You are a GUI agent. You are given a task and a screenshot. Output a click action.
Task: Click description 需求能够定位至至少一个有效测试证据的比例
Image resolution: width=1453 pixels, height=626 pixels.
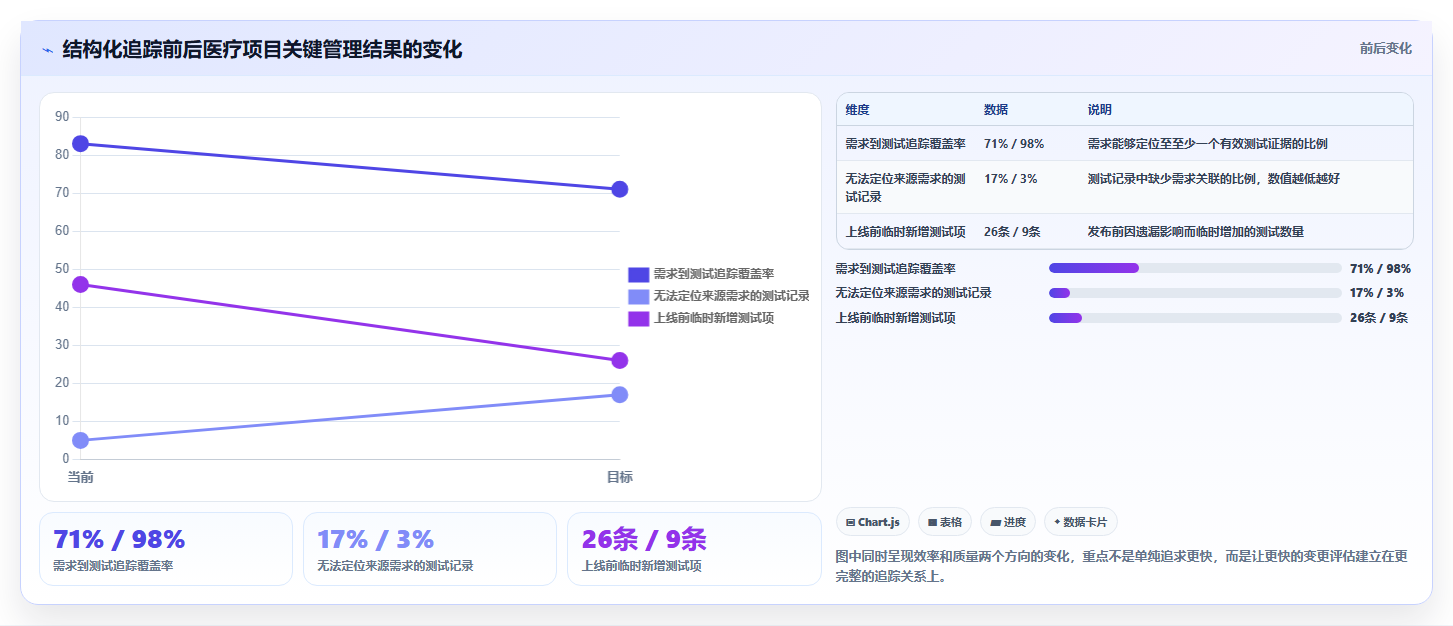tap(1208, 144)
